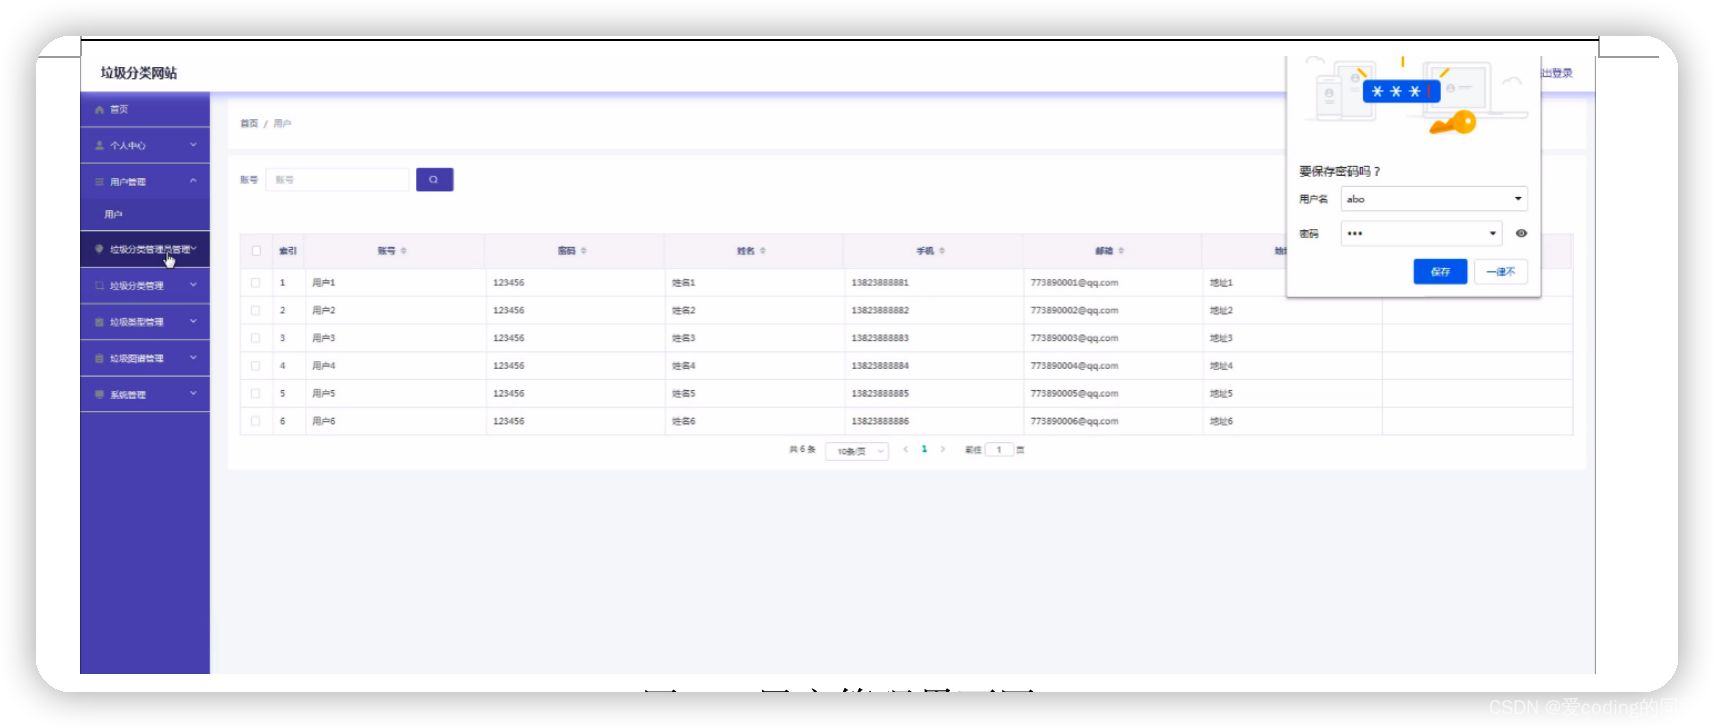Image resolution: width=1714 pixels, height=728 pixels.
Task: Click the list icon beside 用户管理
Action: pos(99,182)
